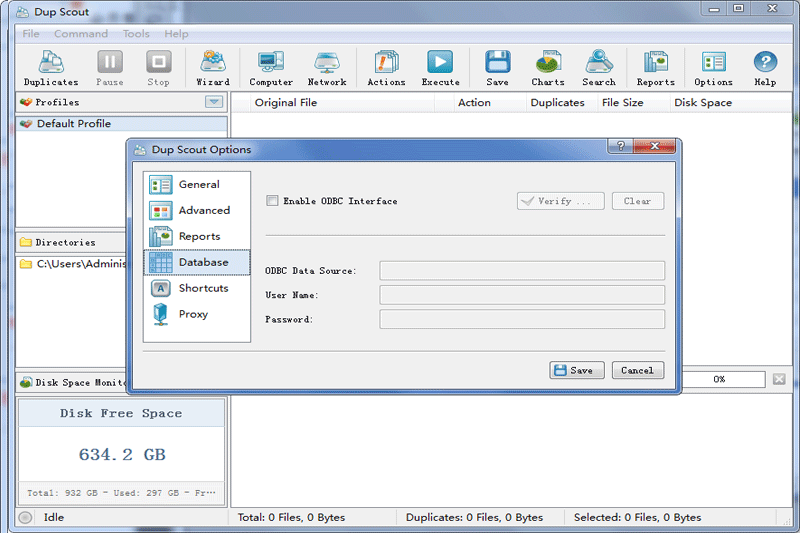Screen dimensions: 800x533
Task: Click 'Duplicates: 0 Files, 0 Bytes' status
Action: [474, 517]
